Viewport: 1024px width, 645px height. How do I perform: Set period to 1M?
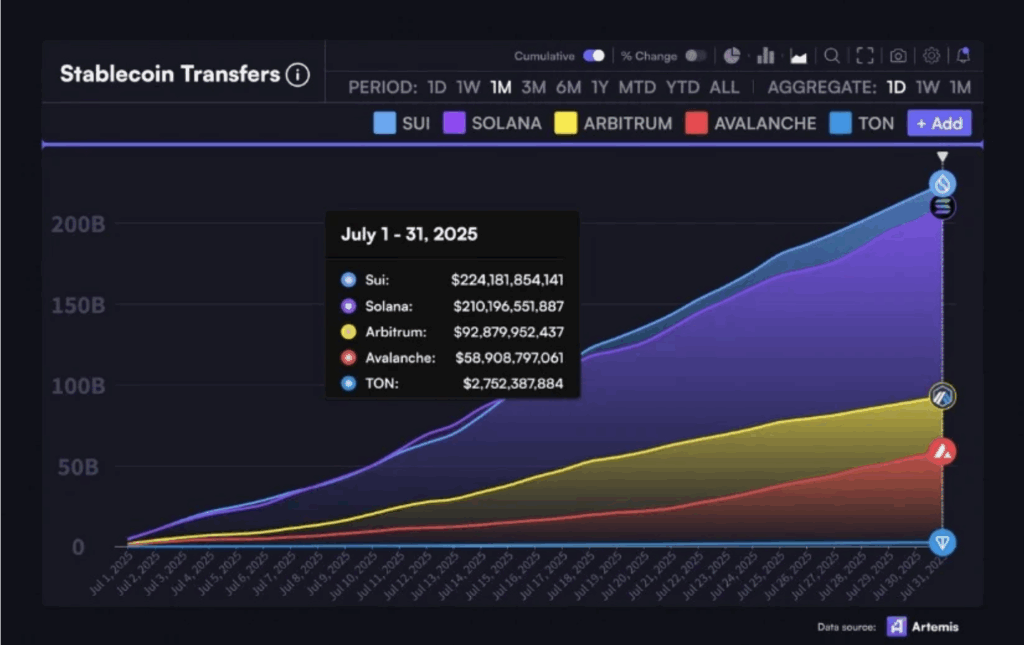tap(501, 87)
